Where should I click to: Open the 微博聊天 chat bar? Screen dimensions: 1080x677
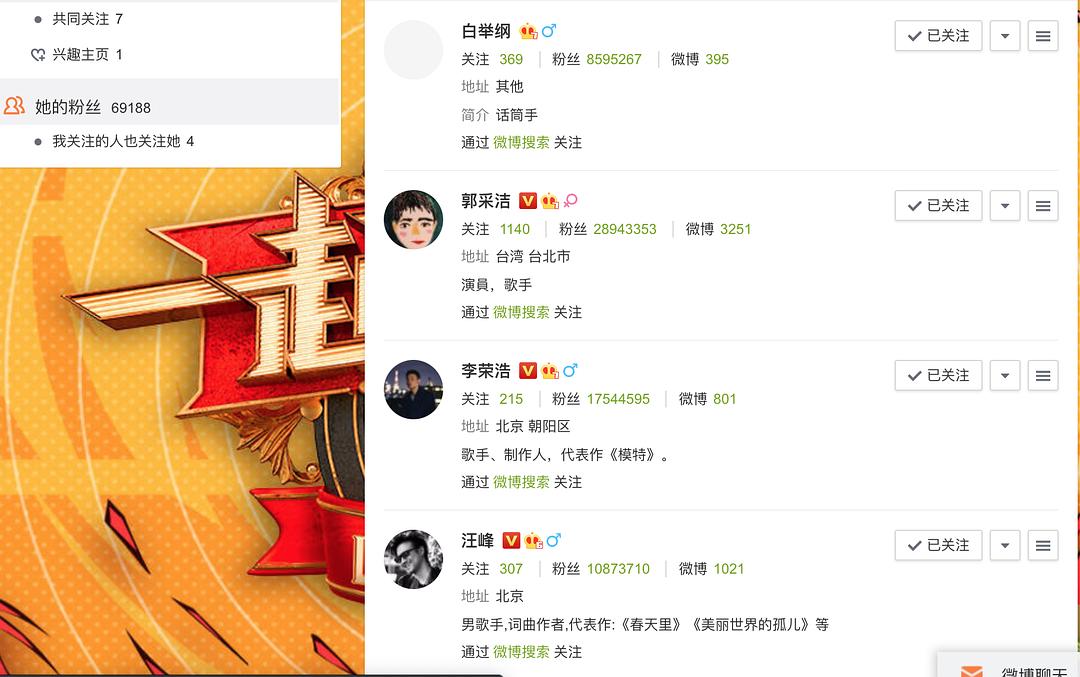(x=1009, y=665)
